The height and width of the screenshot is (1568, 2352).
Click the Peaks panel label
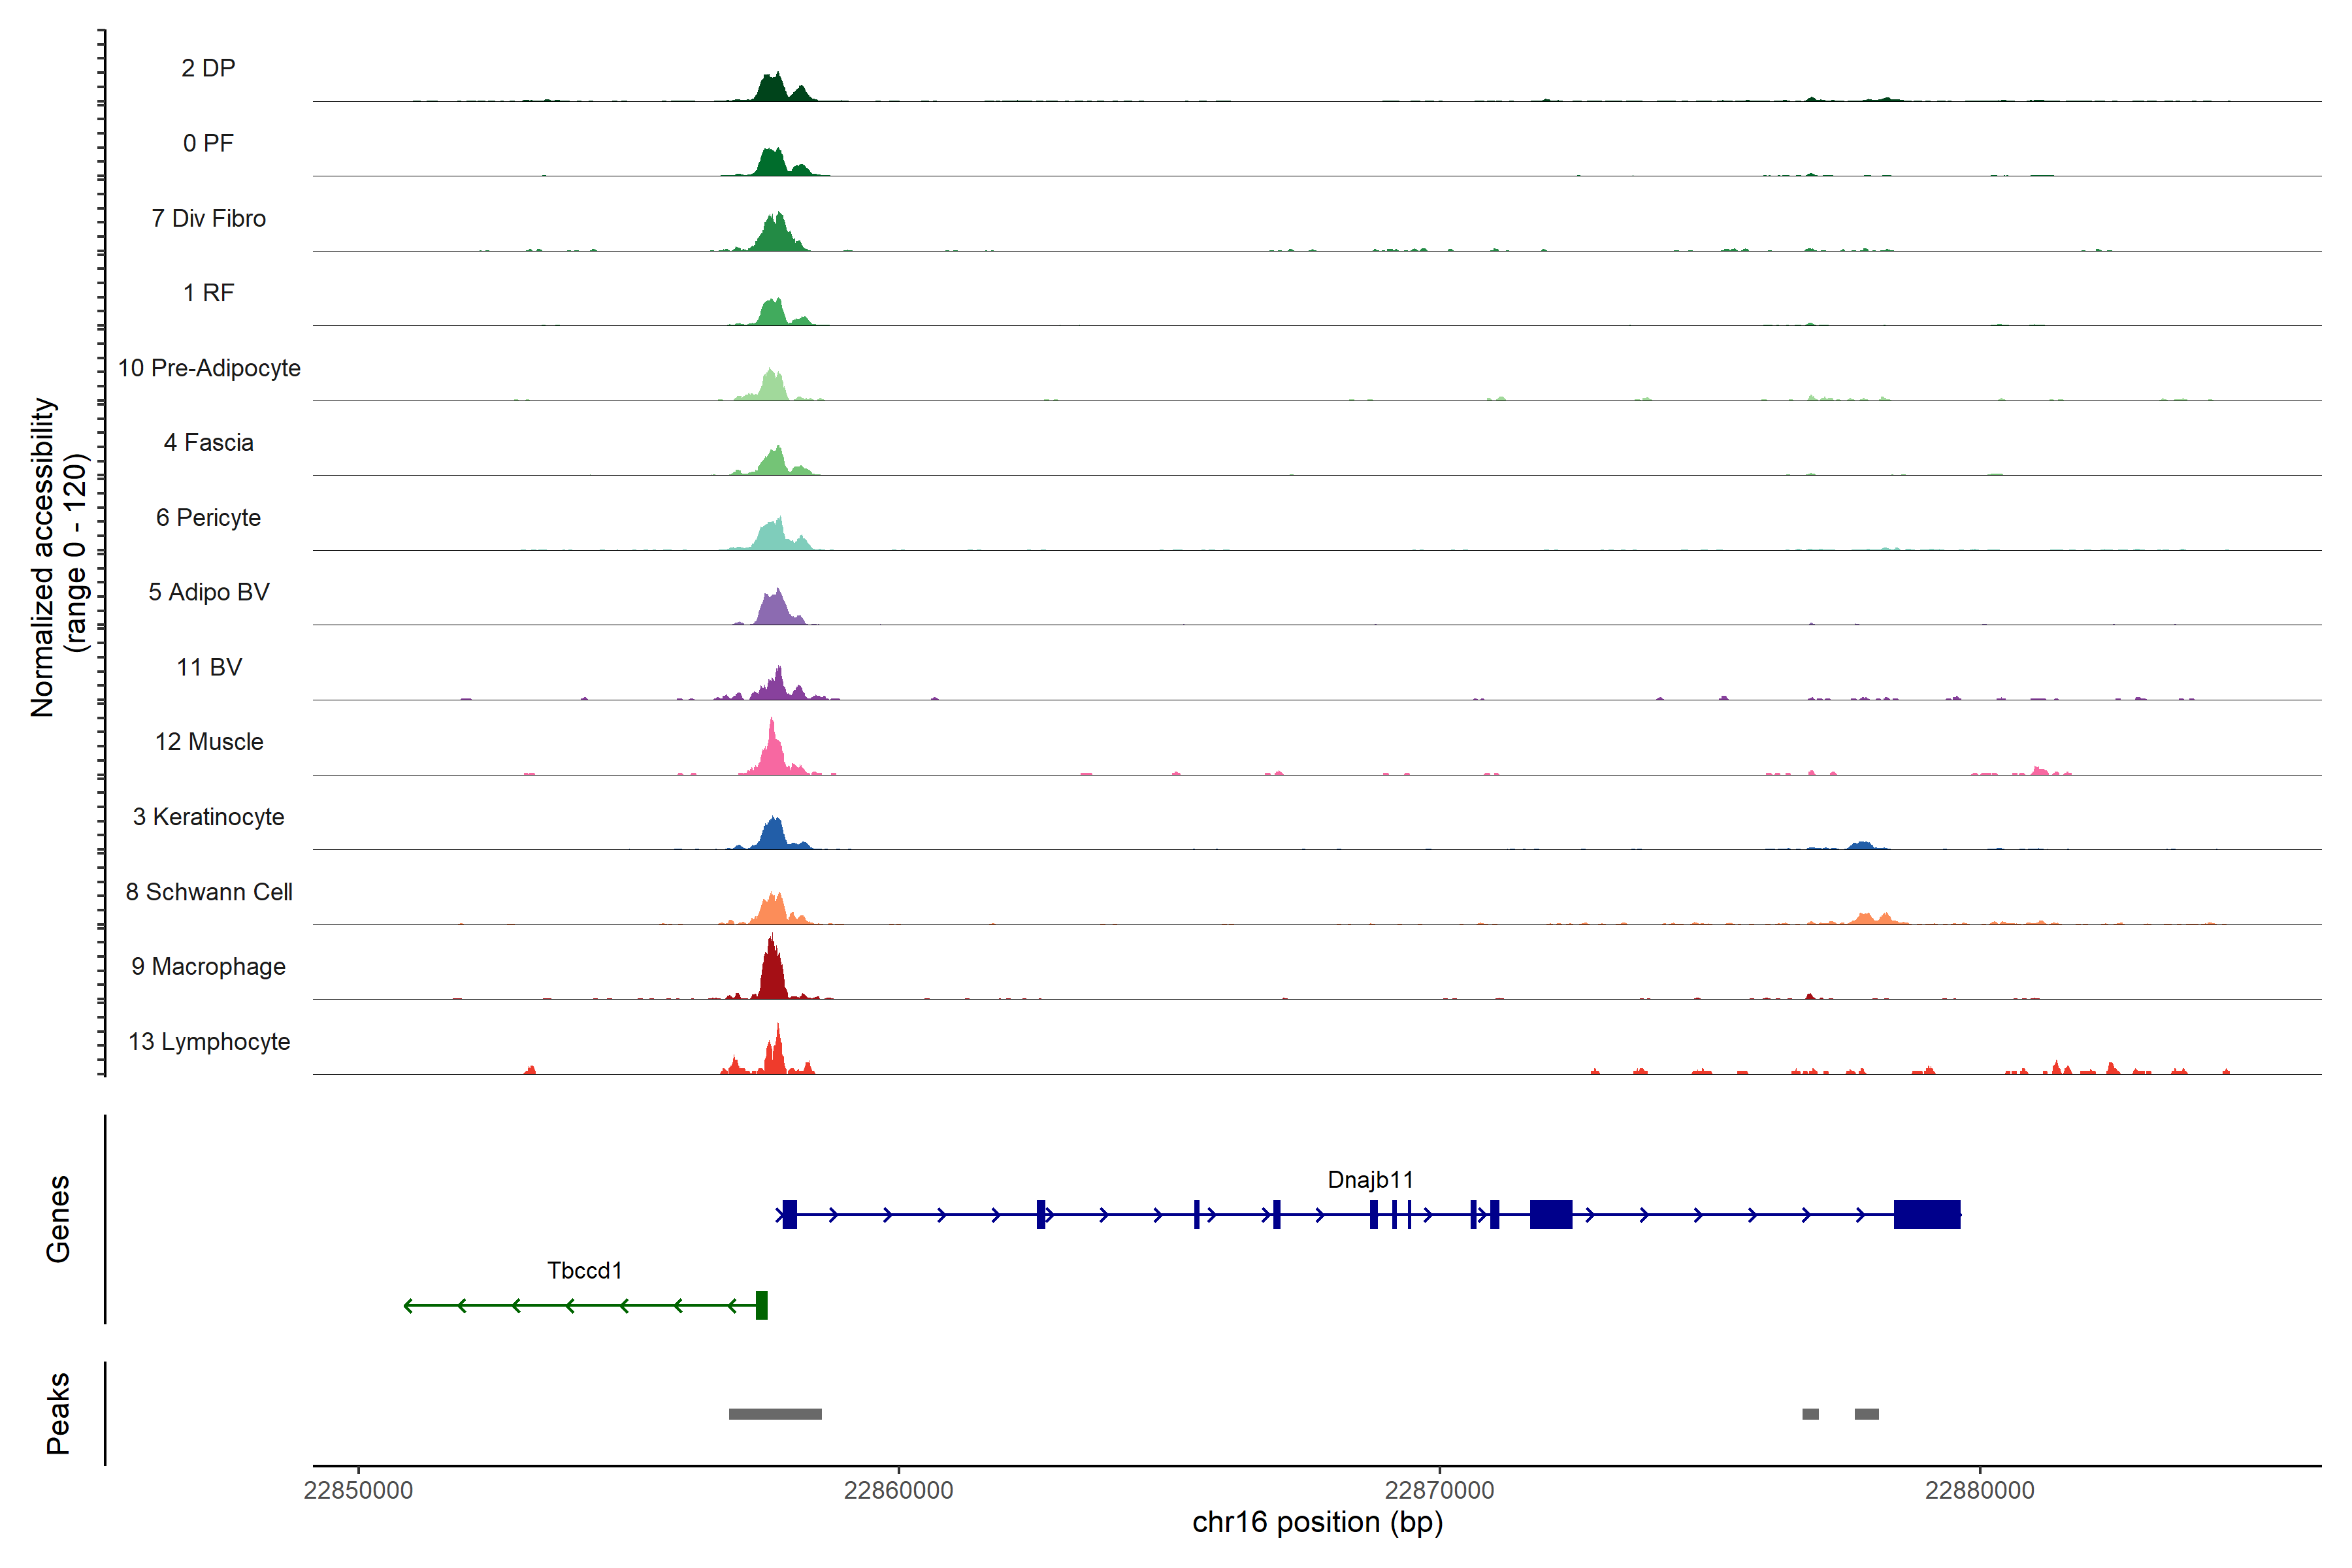coord(58,1413)
